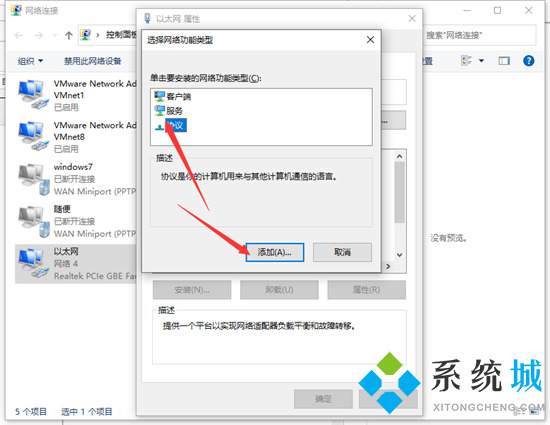The image size is (550, 425).
Task: Select the 客户端 network feature icon
Action: [x=160, y=96]
